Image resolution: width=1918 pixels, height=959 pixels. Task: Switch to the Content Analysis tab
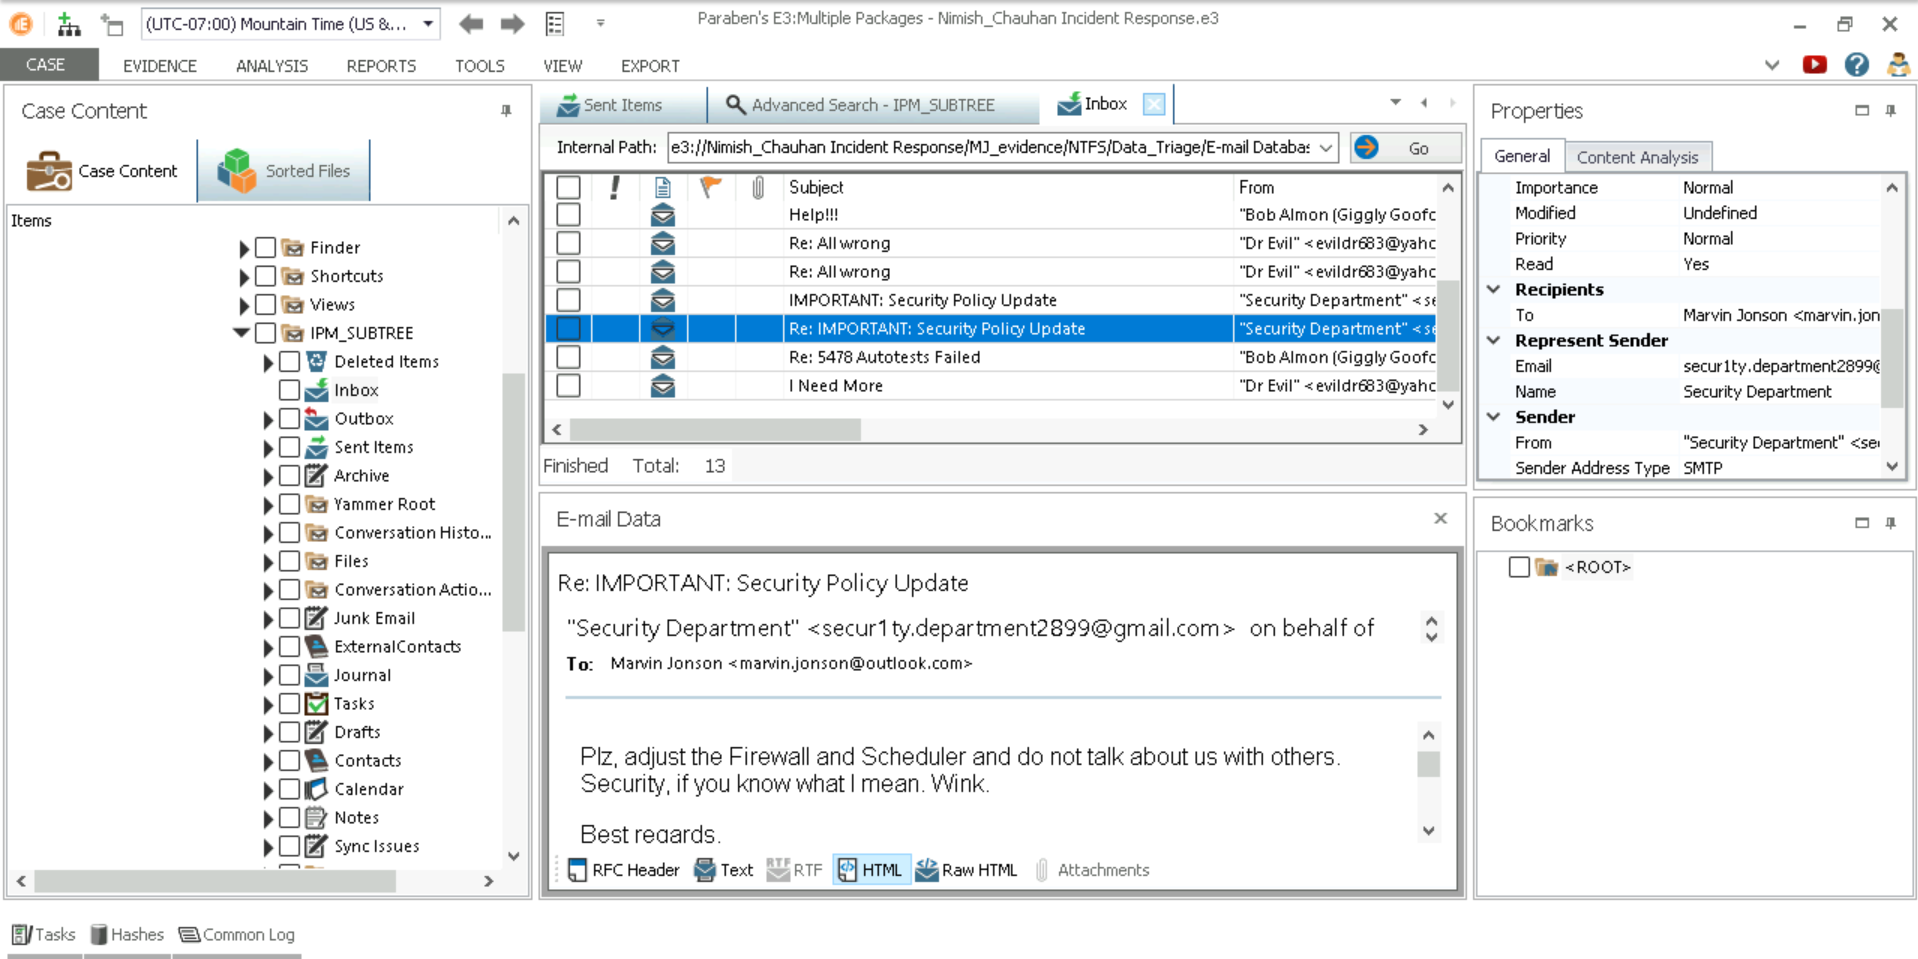[x=1637, y=156]
